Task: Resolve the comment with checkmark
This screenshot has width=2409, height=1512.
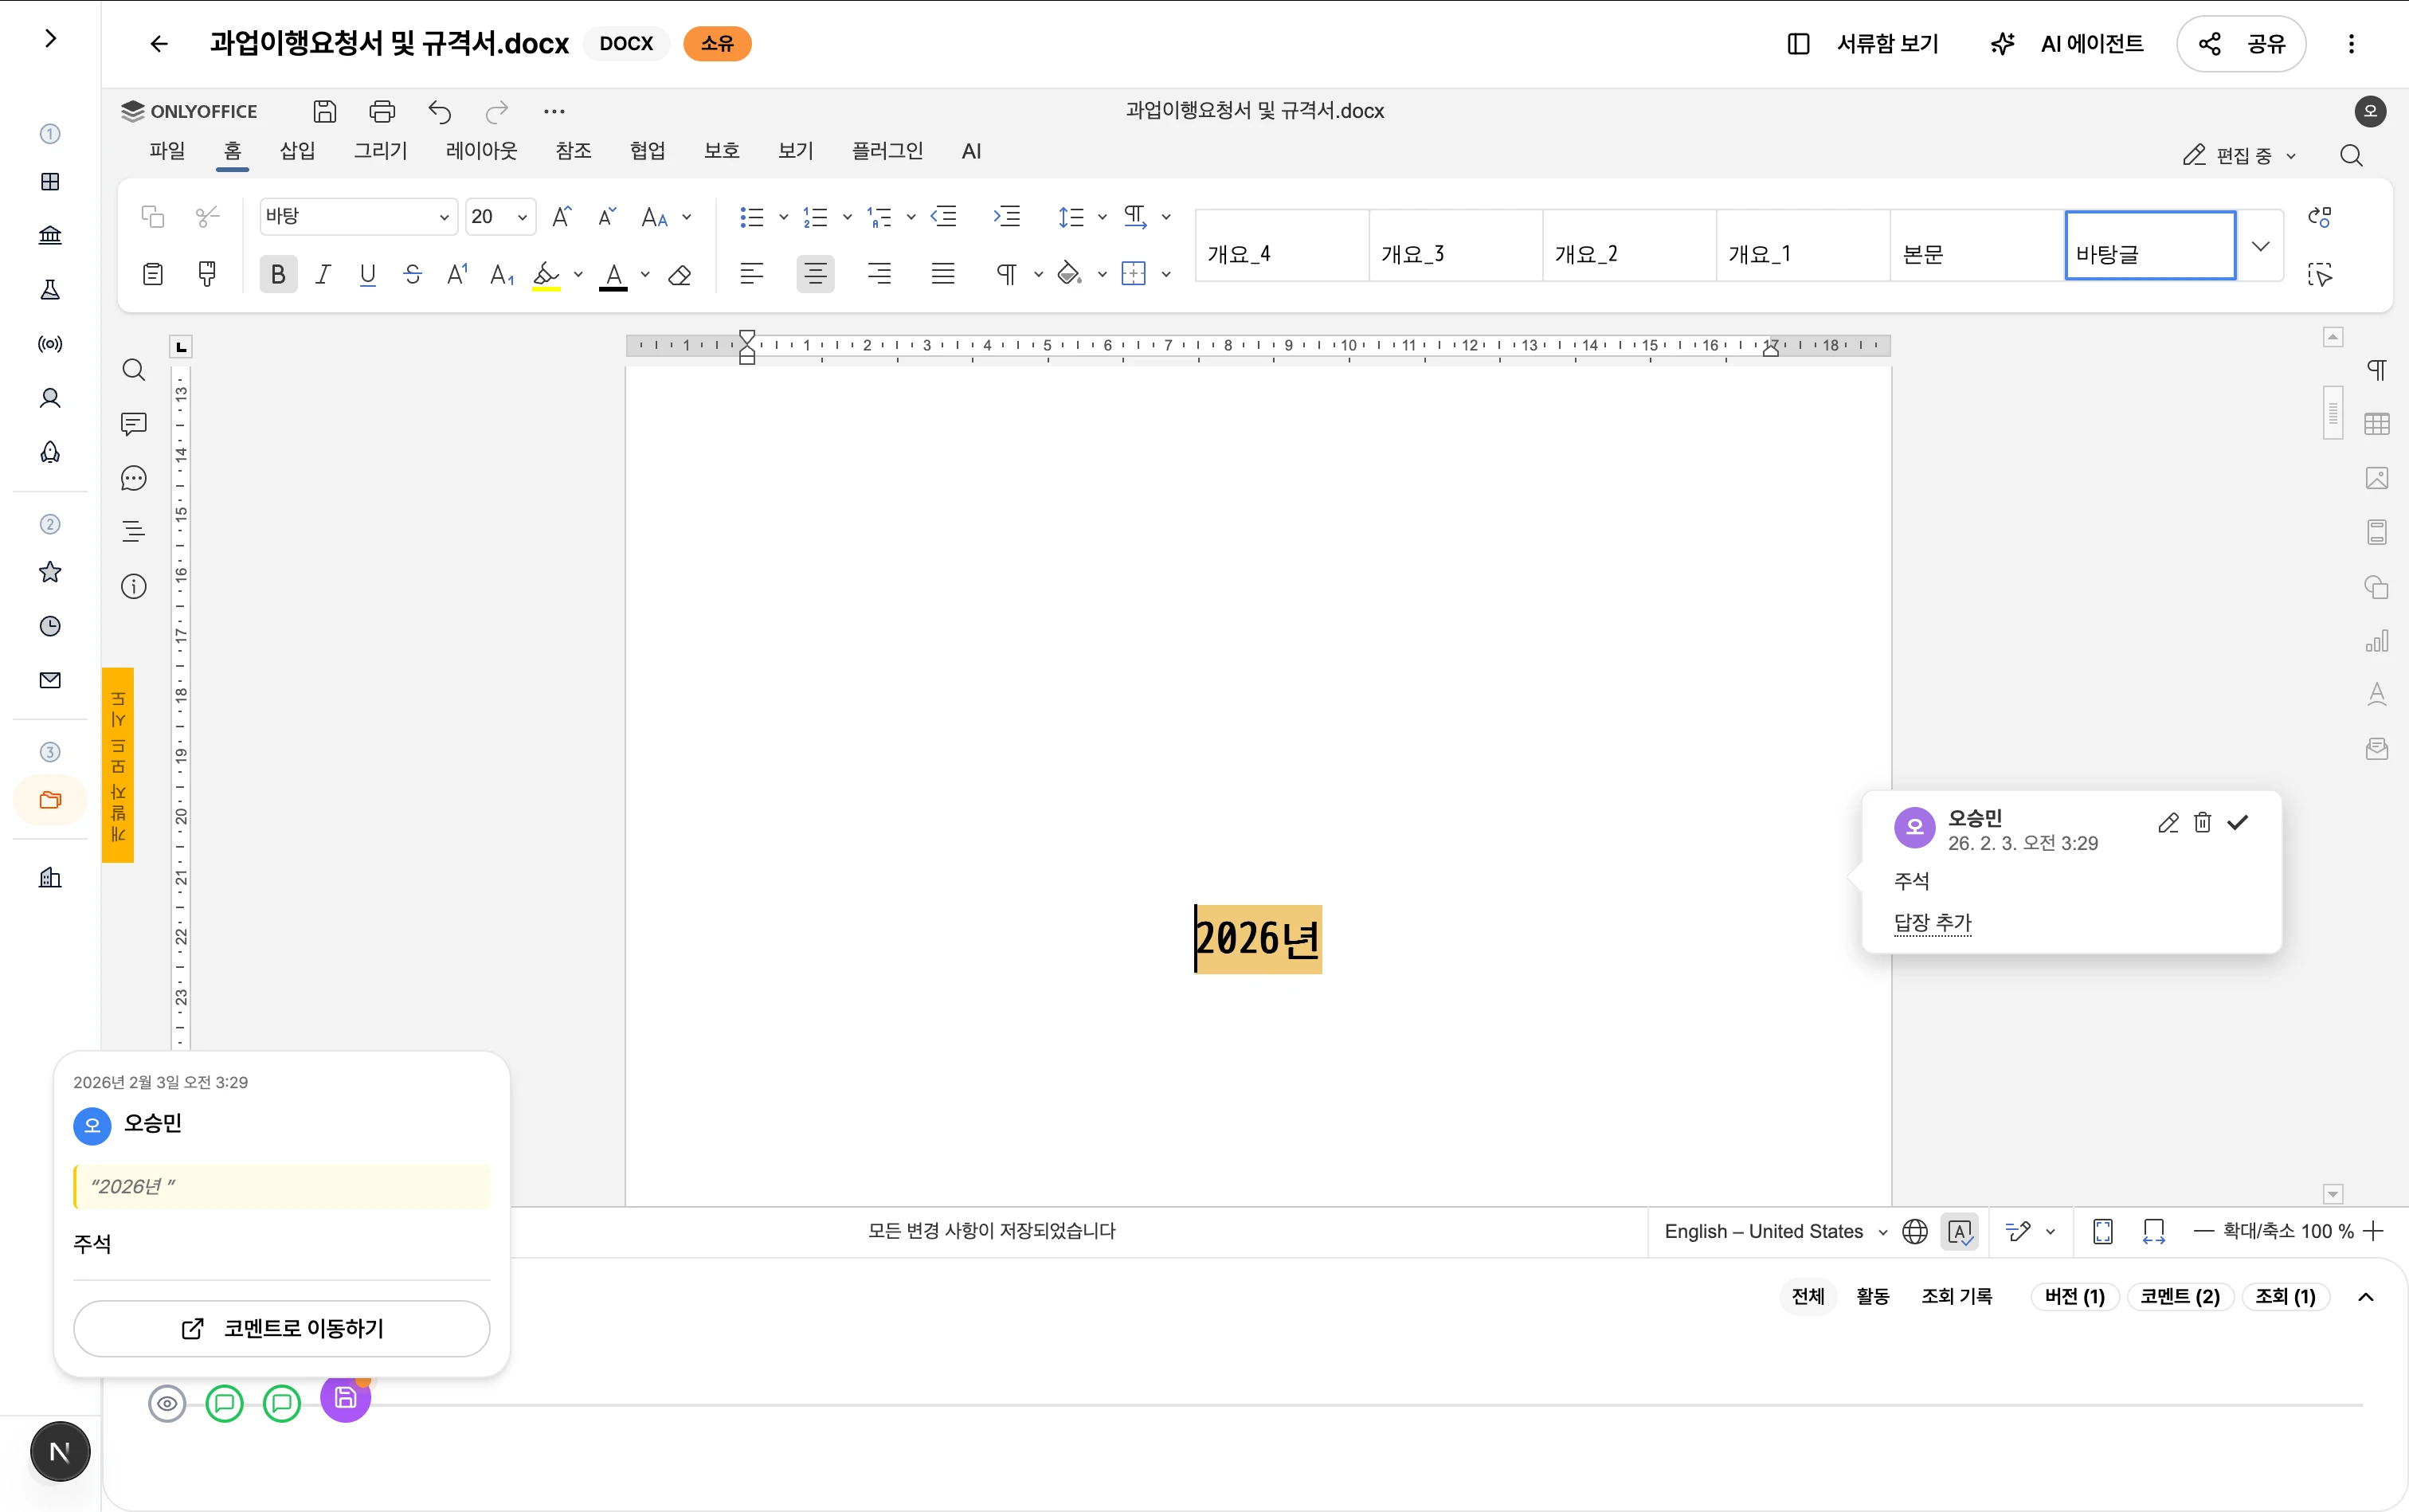Action: point(2238,822)
